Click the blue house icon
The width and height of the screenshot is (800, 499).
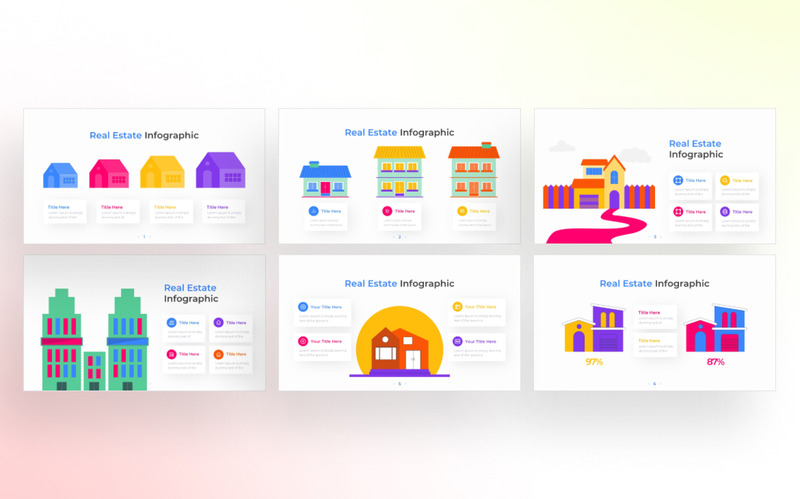tap(60, 176)
